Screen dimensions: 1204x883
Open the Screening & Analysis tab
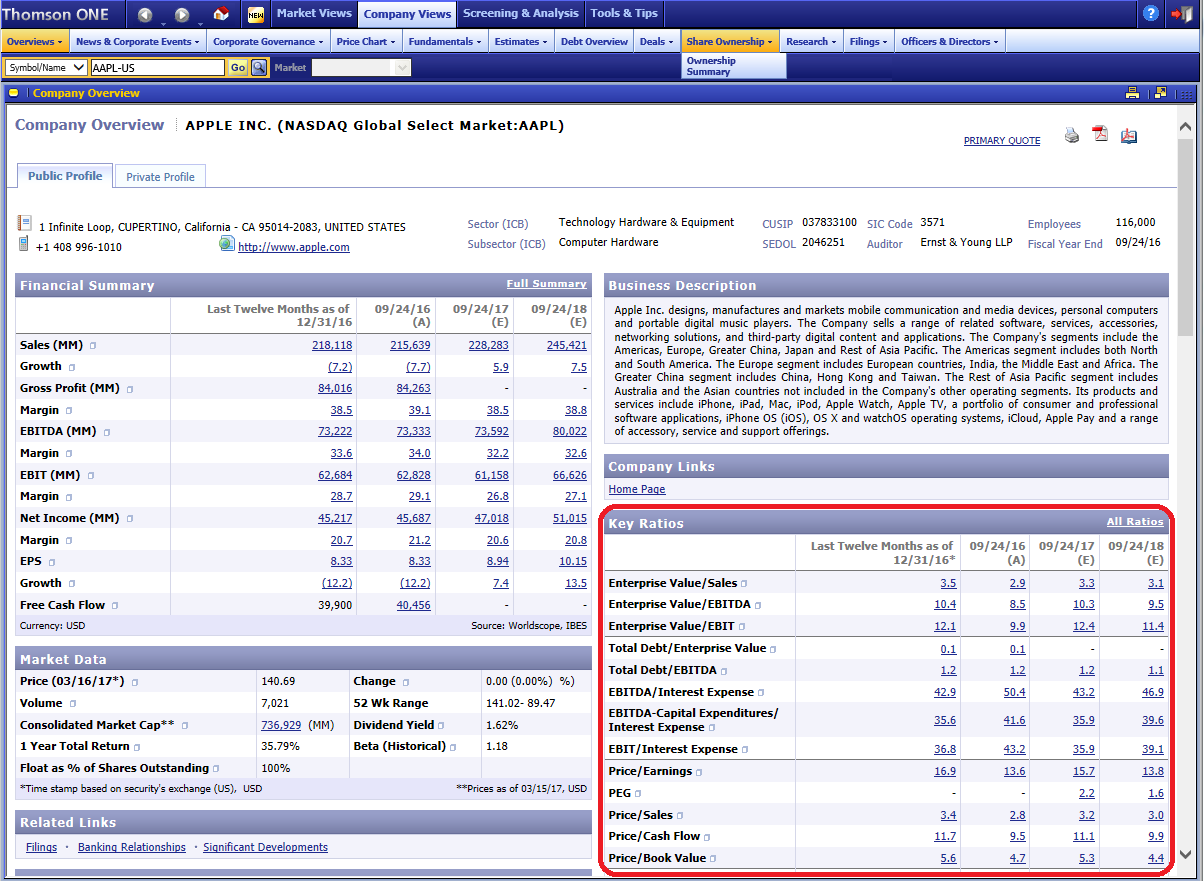[520, 13]
